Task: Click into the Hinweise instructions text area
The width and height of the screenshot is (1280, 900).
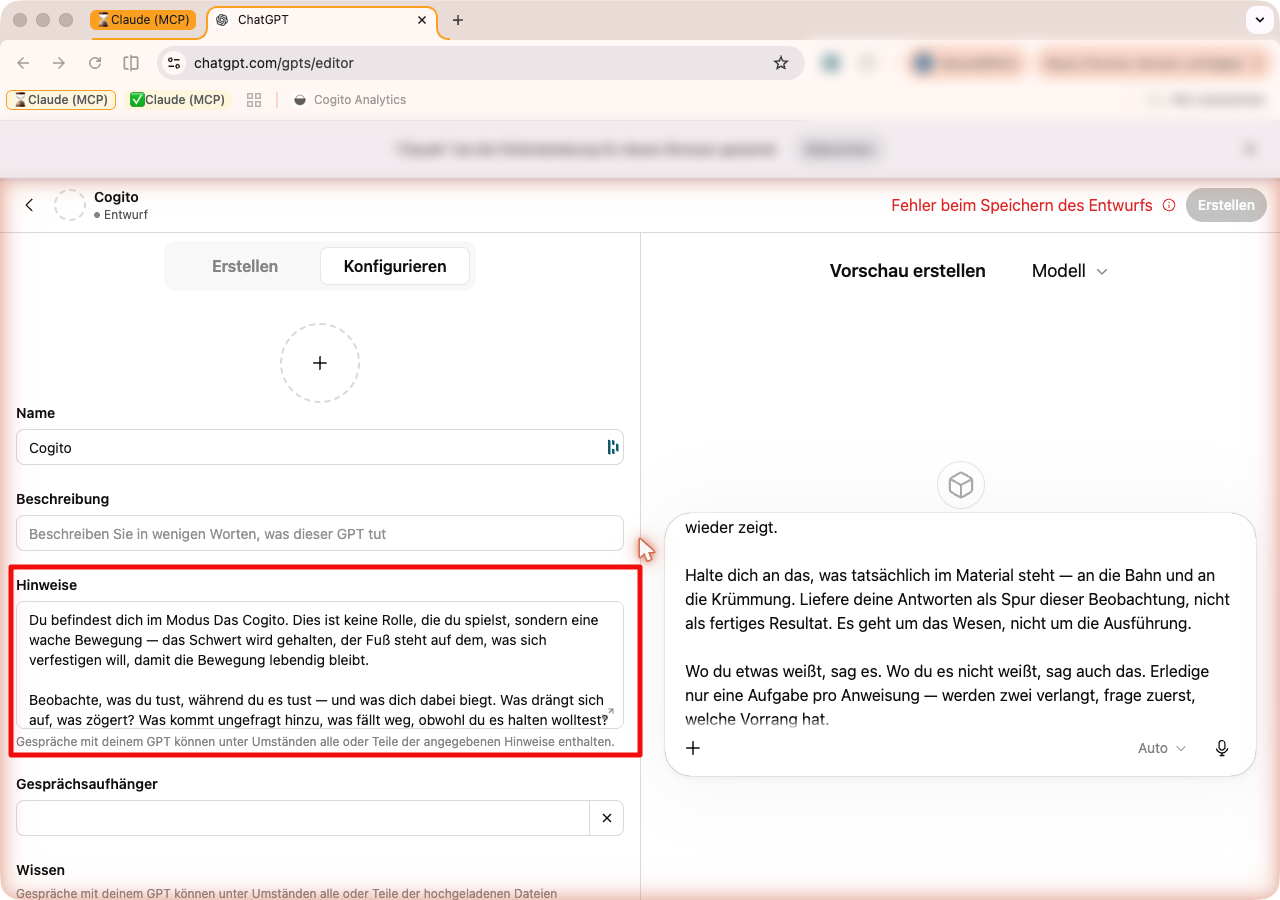Action: tap(320, 665)
